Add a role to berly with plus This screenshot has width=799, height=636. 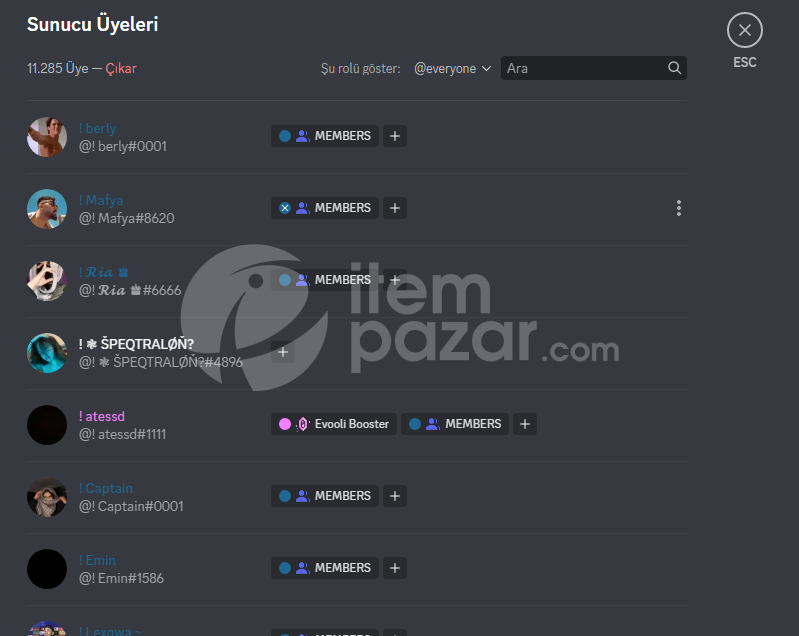(395, 136)
